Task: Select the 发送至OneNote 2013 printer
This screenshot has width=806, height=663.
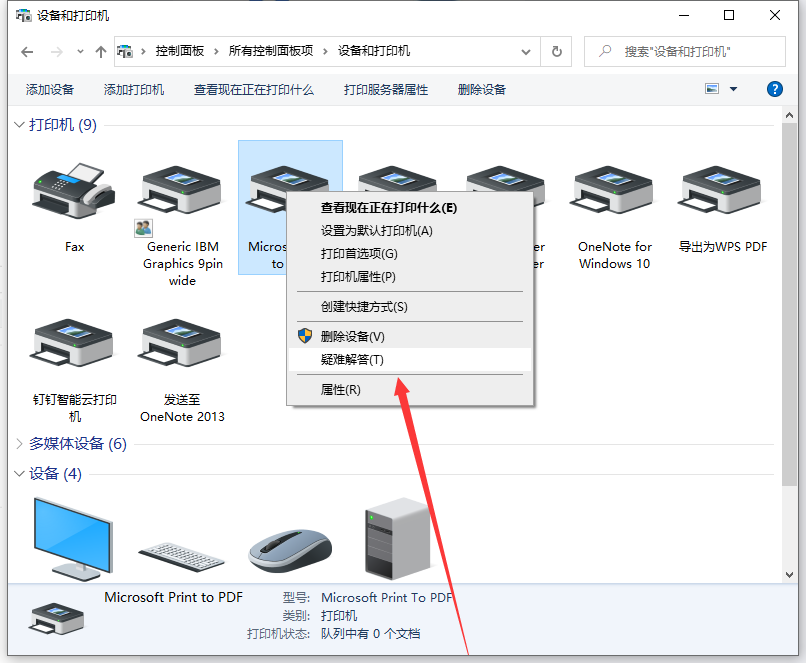Action: coord(181,340)
